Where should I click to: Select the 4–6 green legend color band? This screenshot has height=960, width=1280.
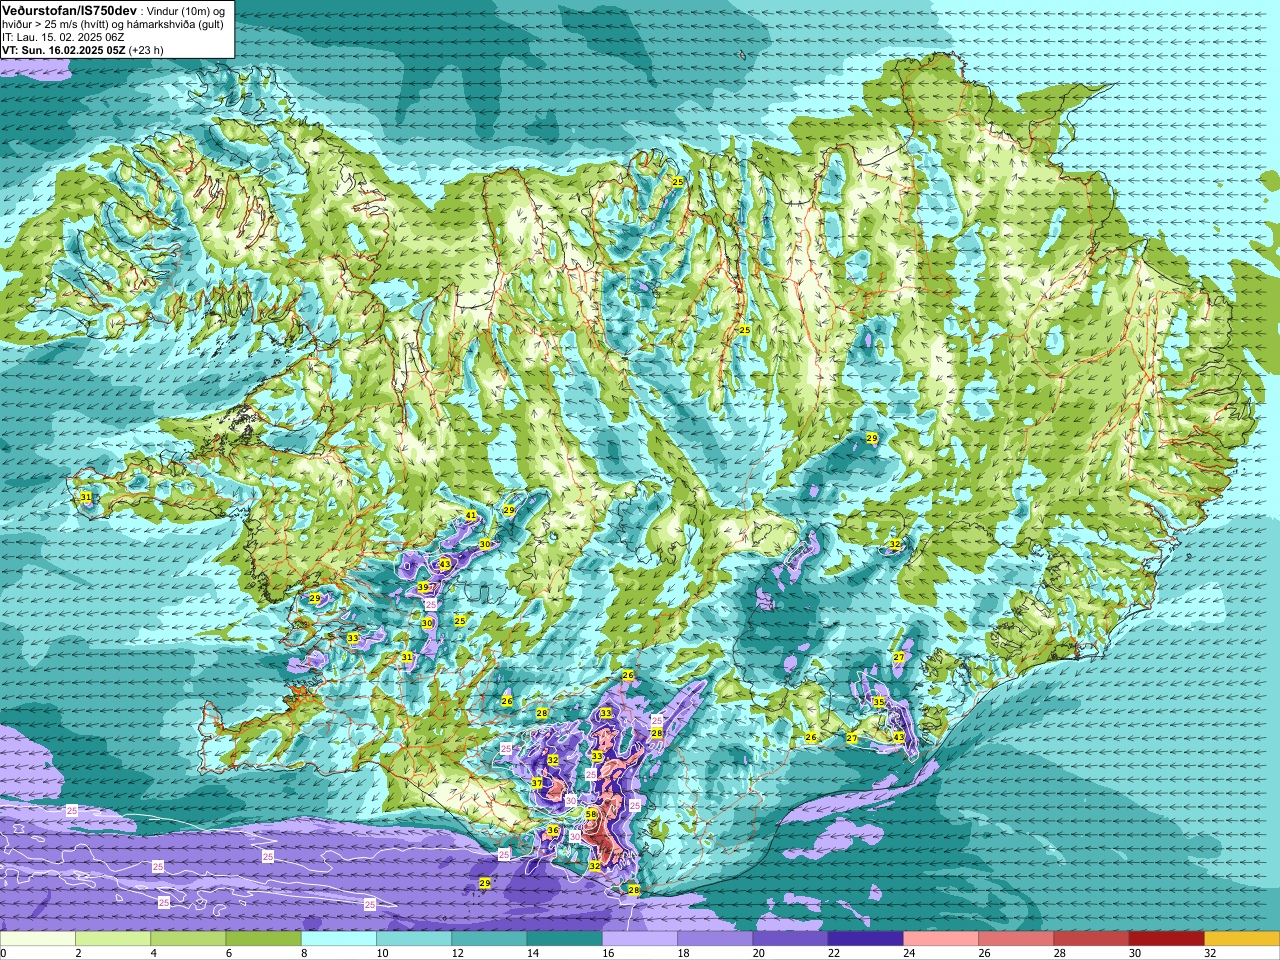pos(188,939)
